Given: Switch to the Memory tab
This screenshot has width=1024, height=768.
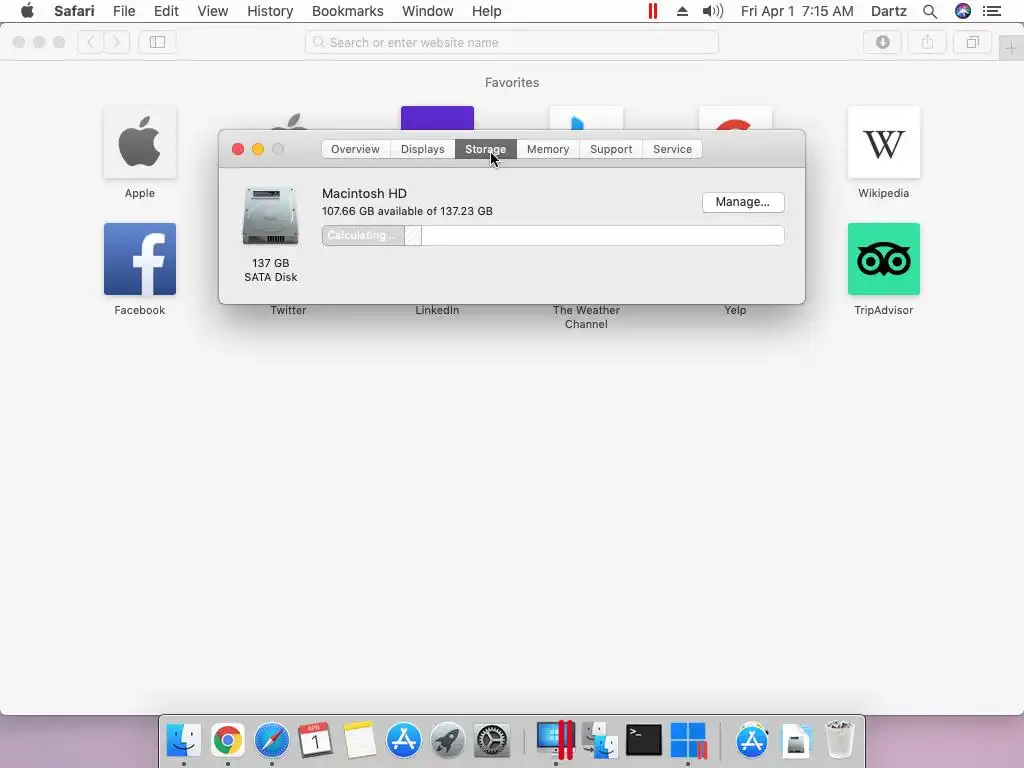Looking at the screenshot, I should click(x=548, y=149).
